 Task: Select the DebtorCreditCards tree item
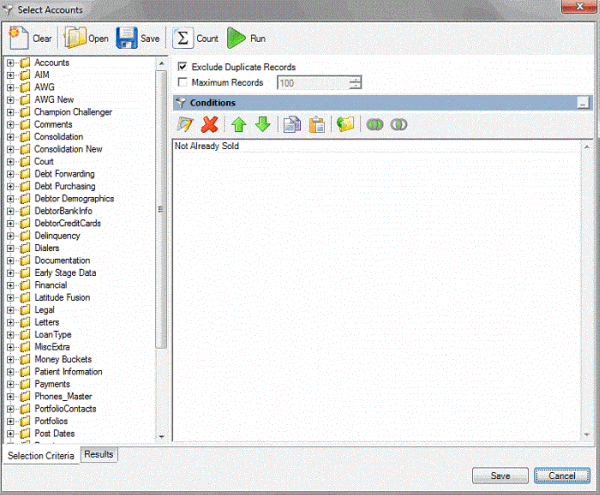pyautogui.click(x=67, y=223)
